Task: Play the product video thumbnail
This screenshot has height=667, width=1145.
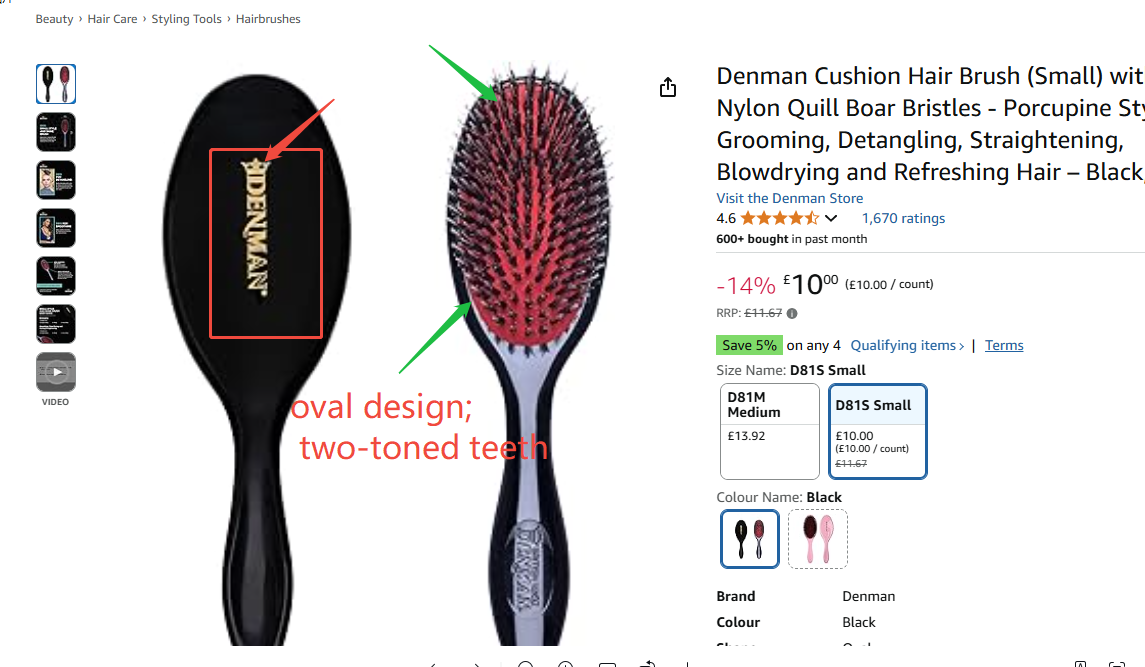Action: coord(55,372)
